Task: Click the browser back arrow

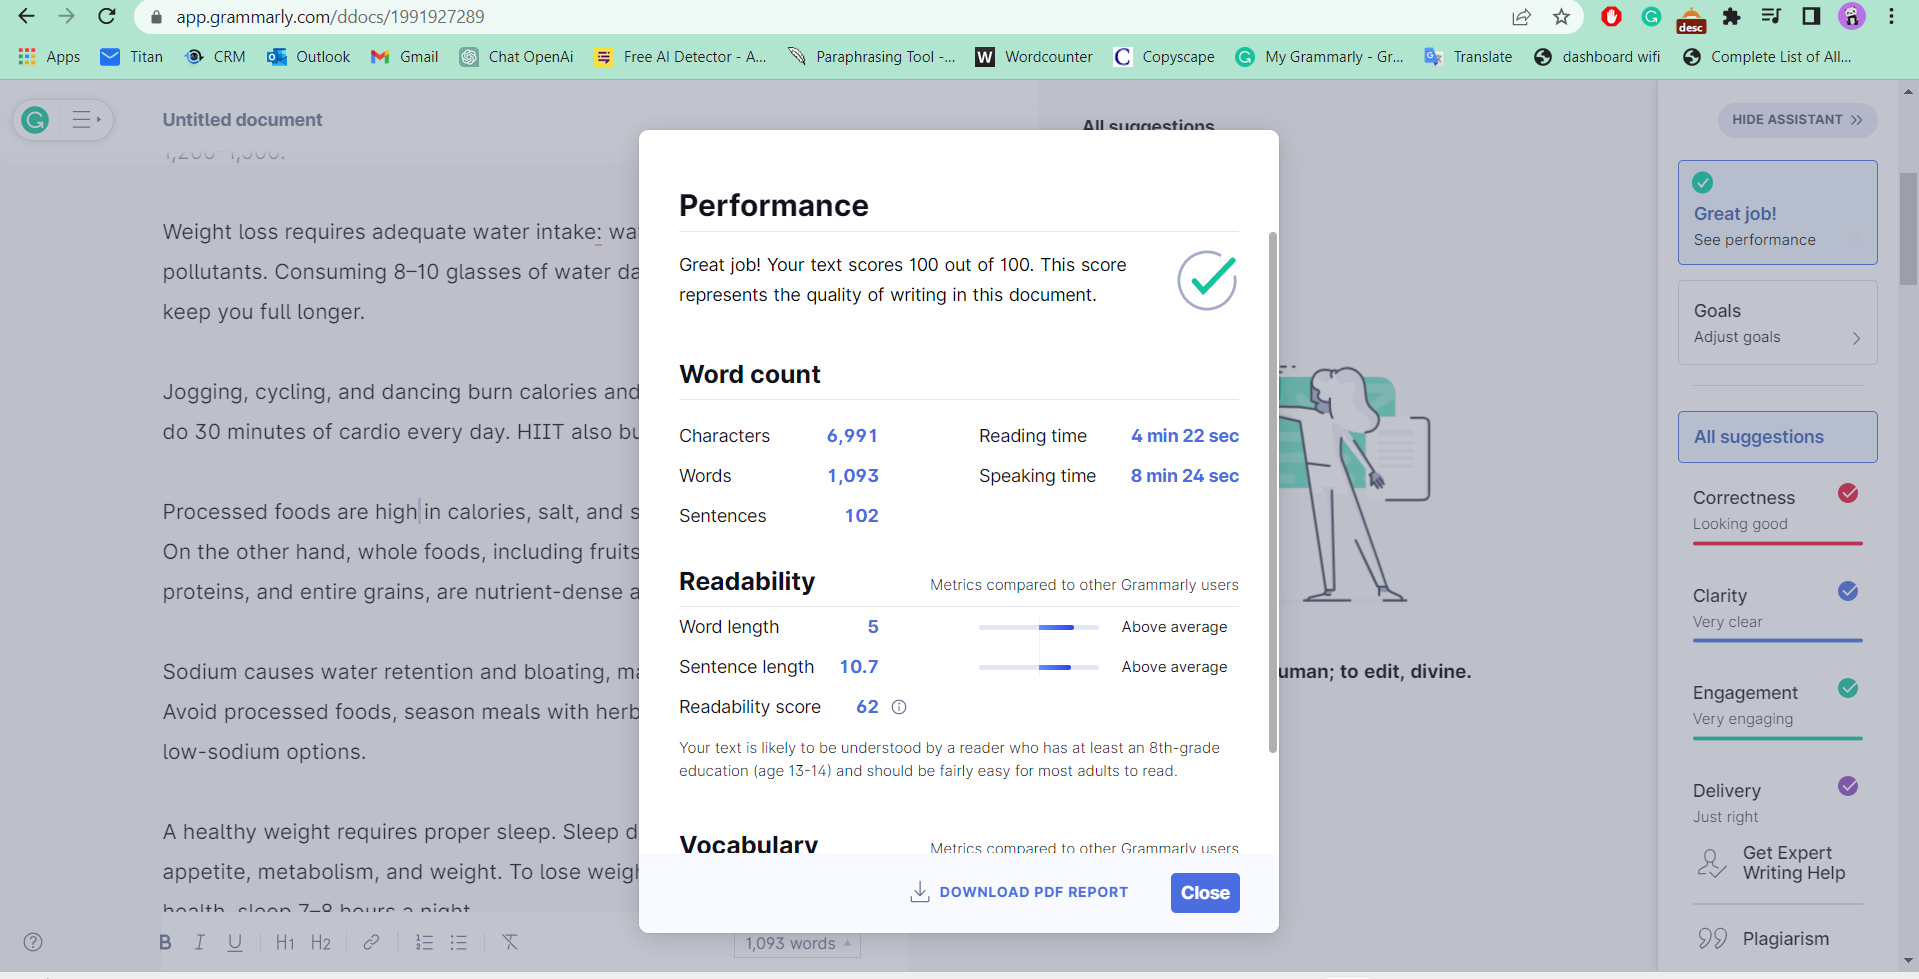Action: point(27,16)
